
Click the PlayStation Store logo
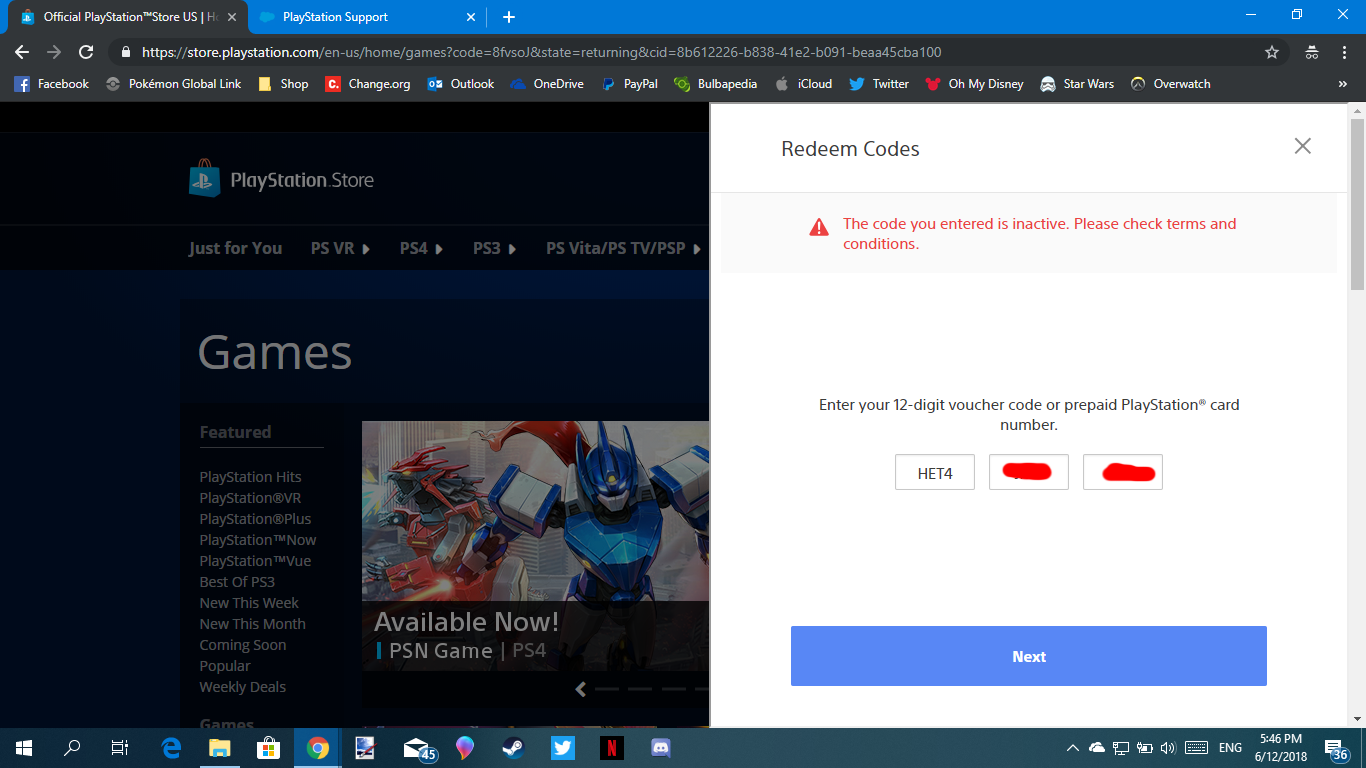(x=281, y=180)
